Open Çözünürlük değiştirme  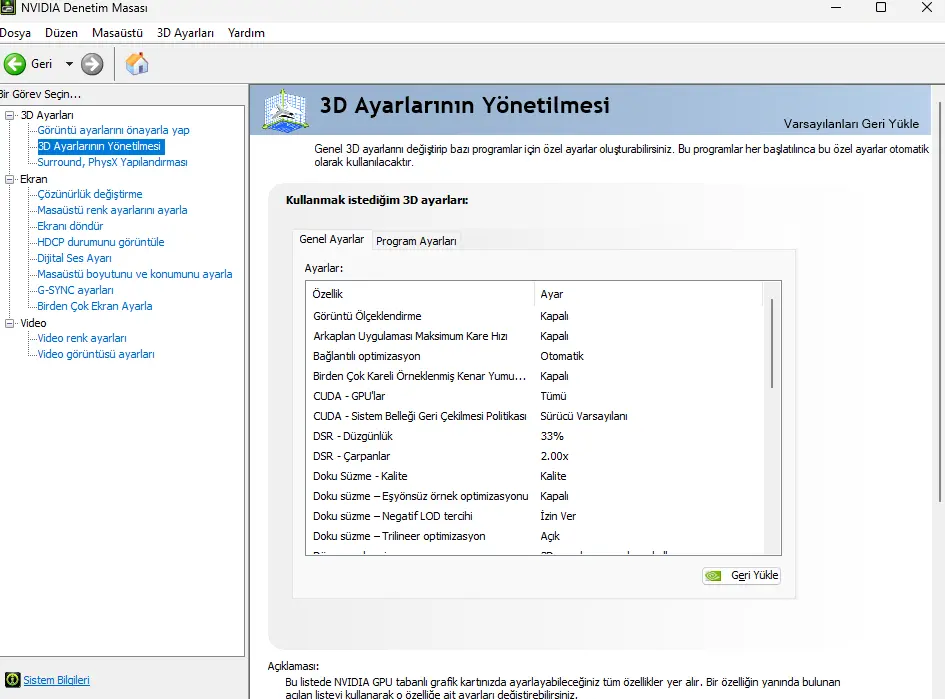(90, 194)
